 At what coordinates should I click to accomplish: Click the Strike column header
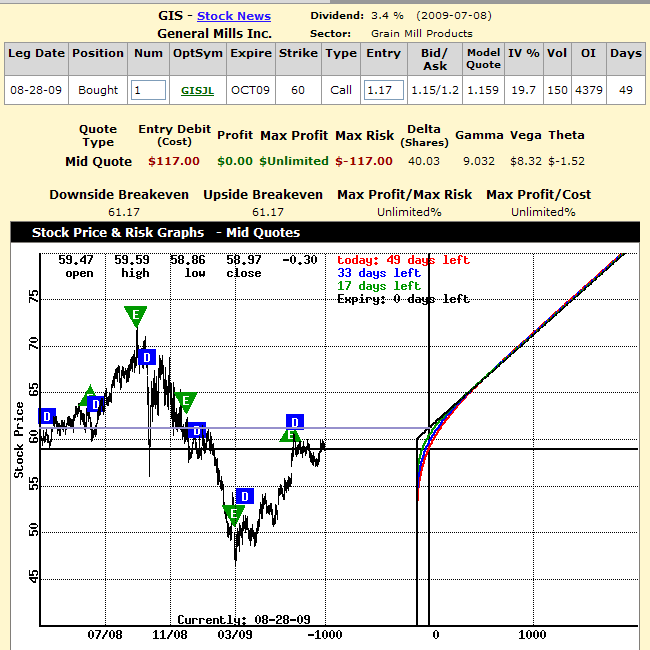pyautogui.click(x=298, y=53)
